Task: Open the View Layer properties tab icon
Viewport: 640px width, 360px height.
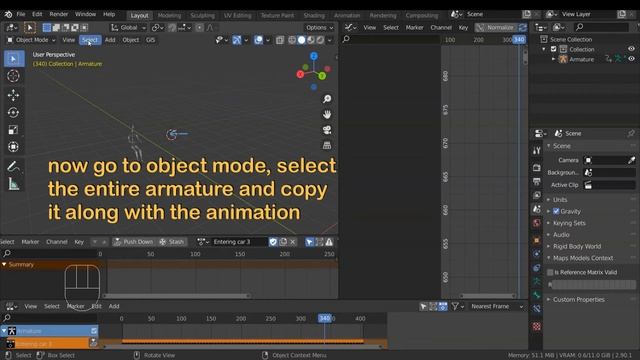Action: 537,195
